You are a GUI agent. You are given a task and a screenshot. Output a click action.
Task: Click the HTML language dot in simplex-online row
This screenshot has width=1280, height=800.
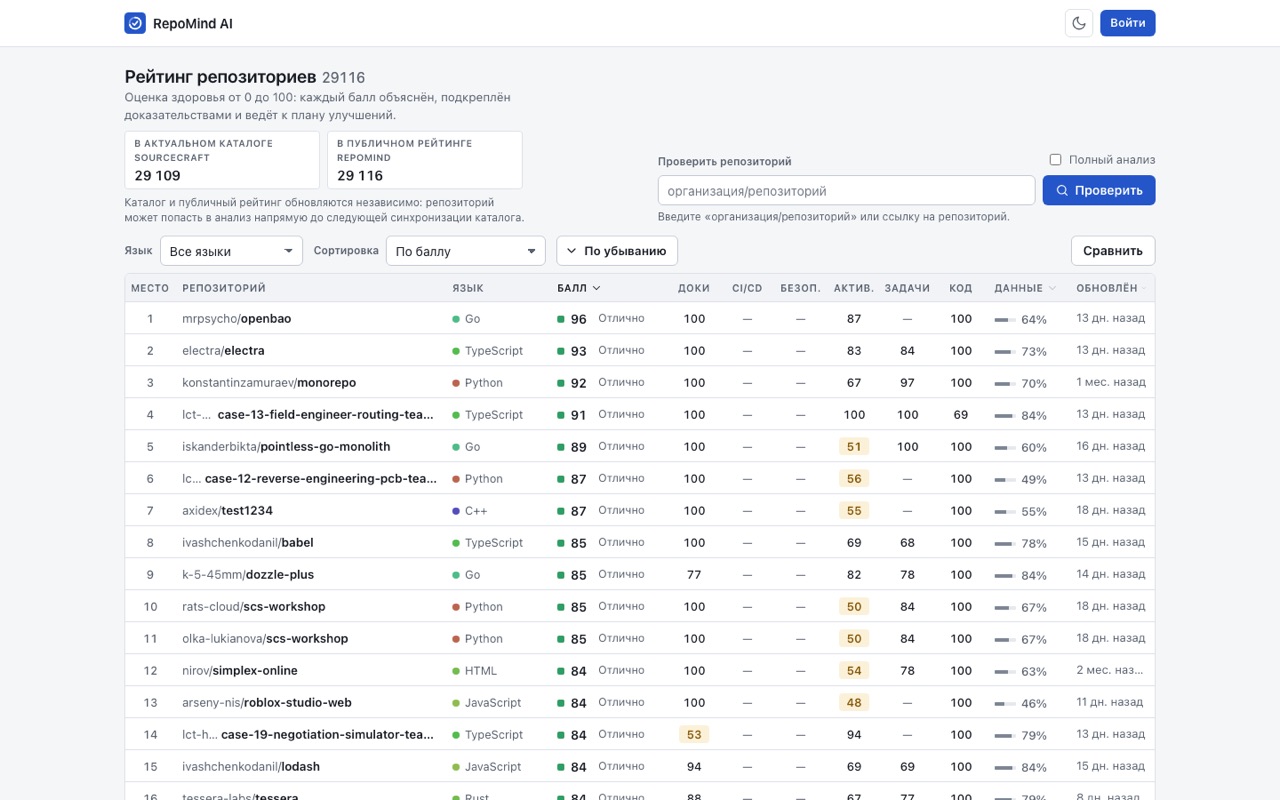tap(456, 671)
